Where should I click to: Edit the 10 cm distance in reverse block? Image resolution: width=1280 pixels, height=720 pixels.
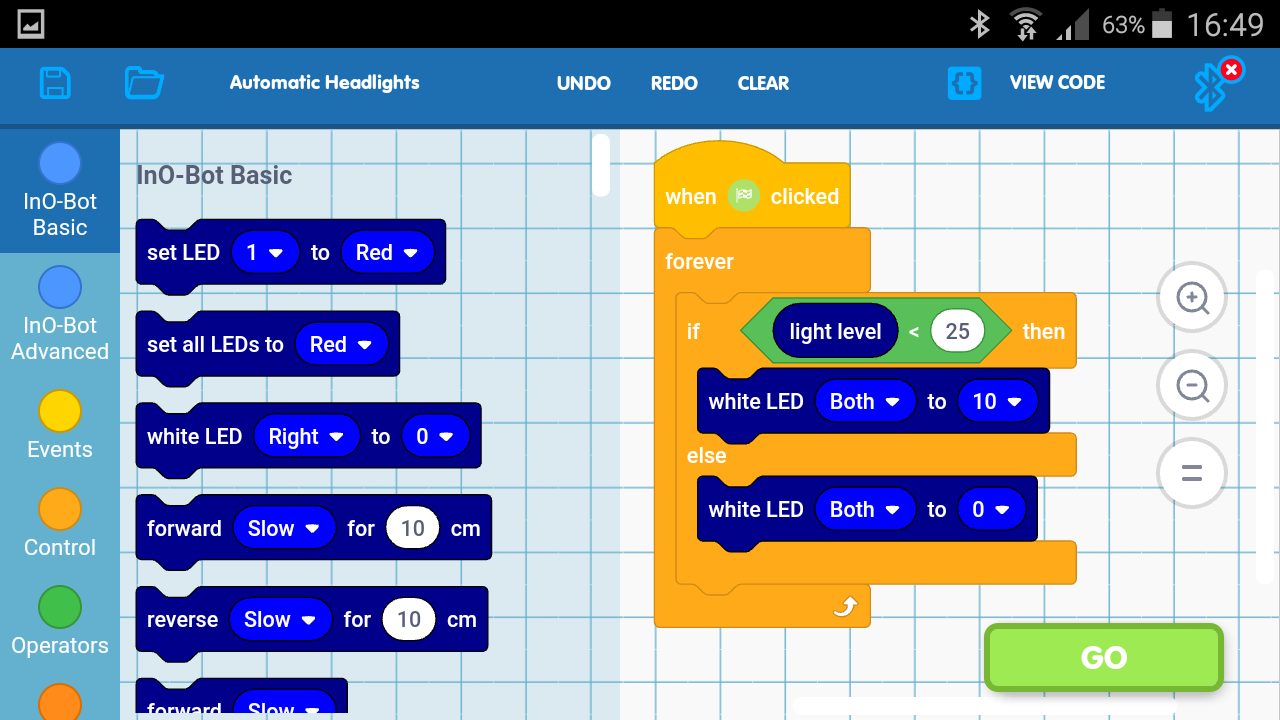(x=409, y=619)
